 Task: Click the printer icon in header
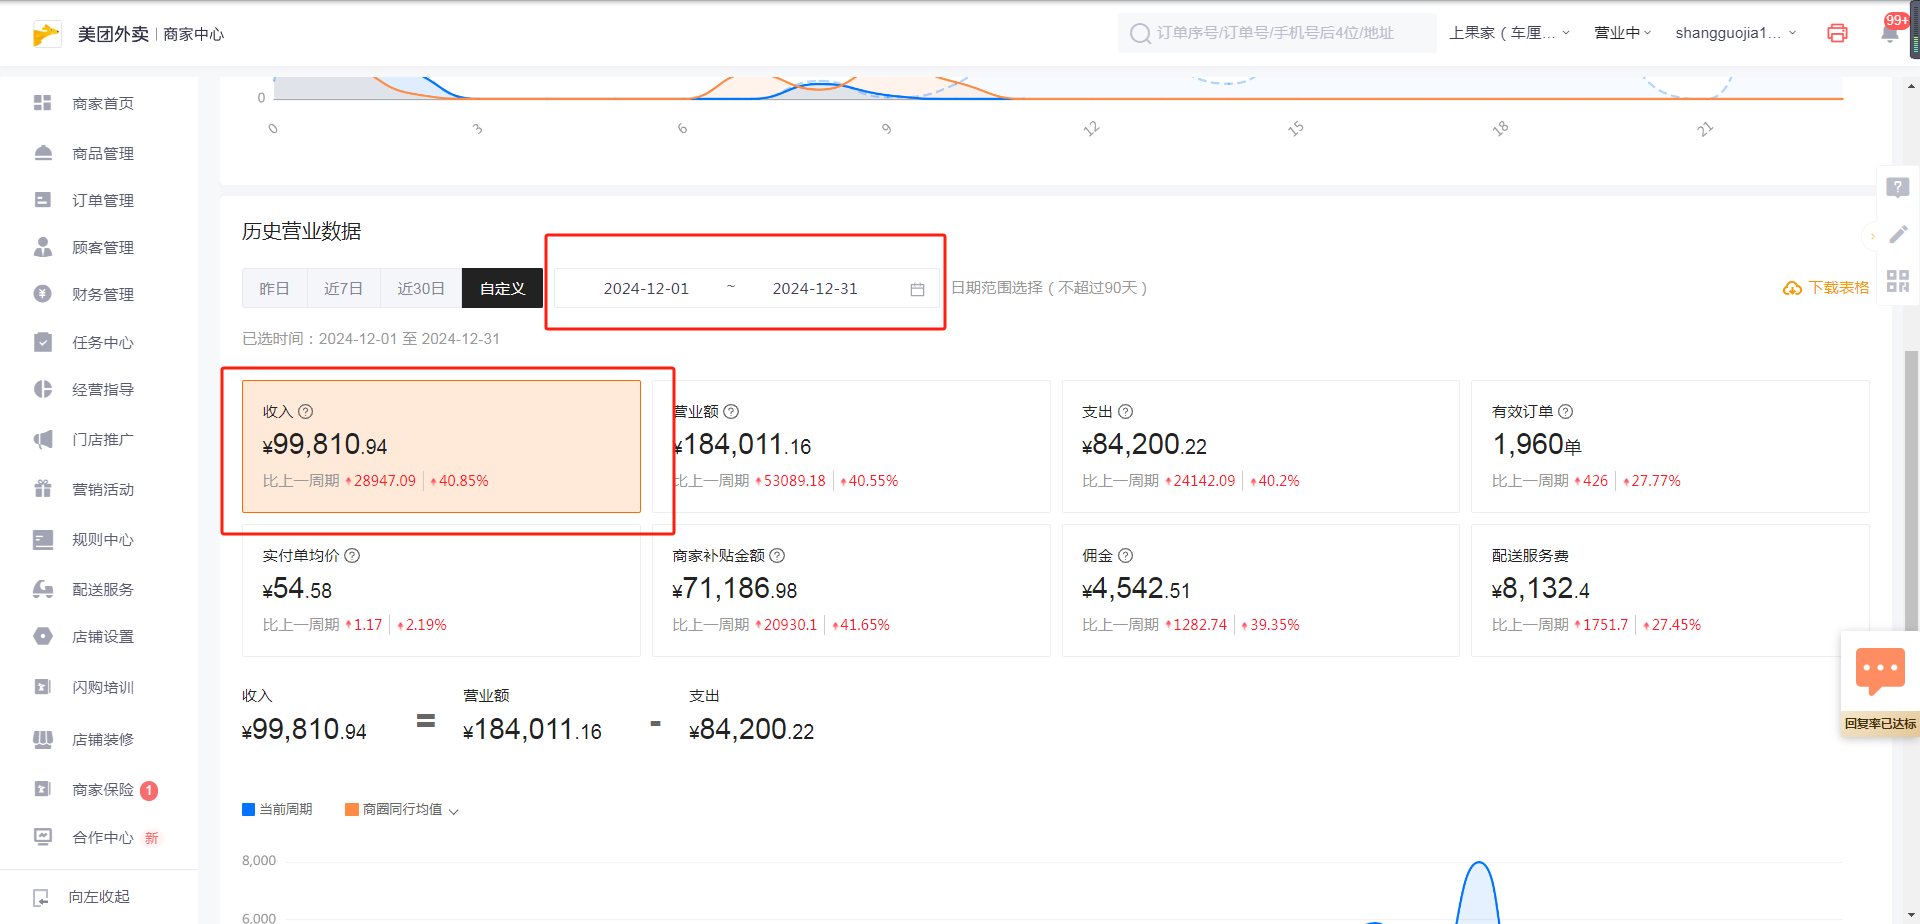coord(1837,33)
